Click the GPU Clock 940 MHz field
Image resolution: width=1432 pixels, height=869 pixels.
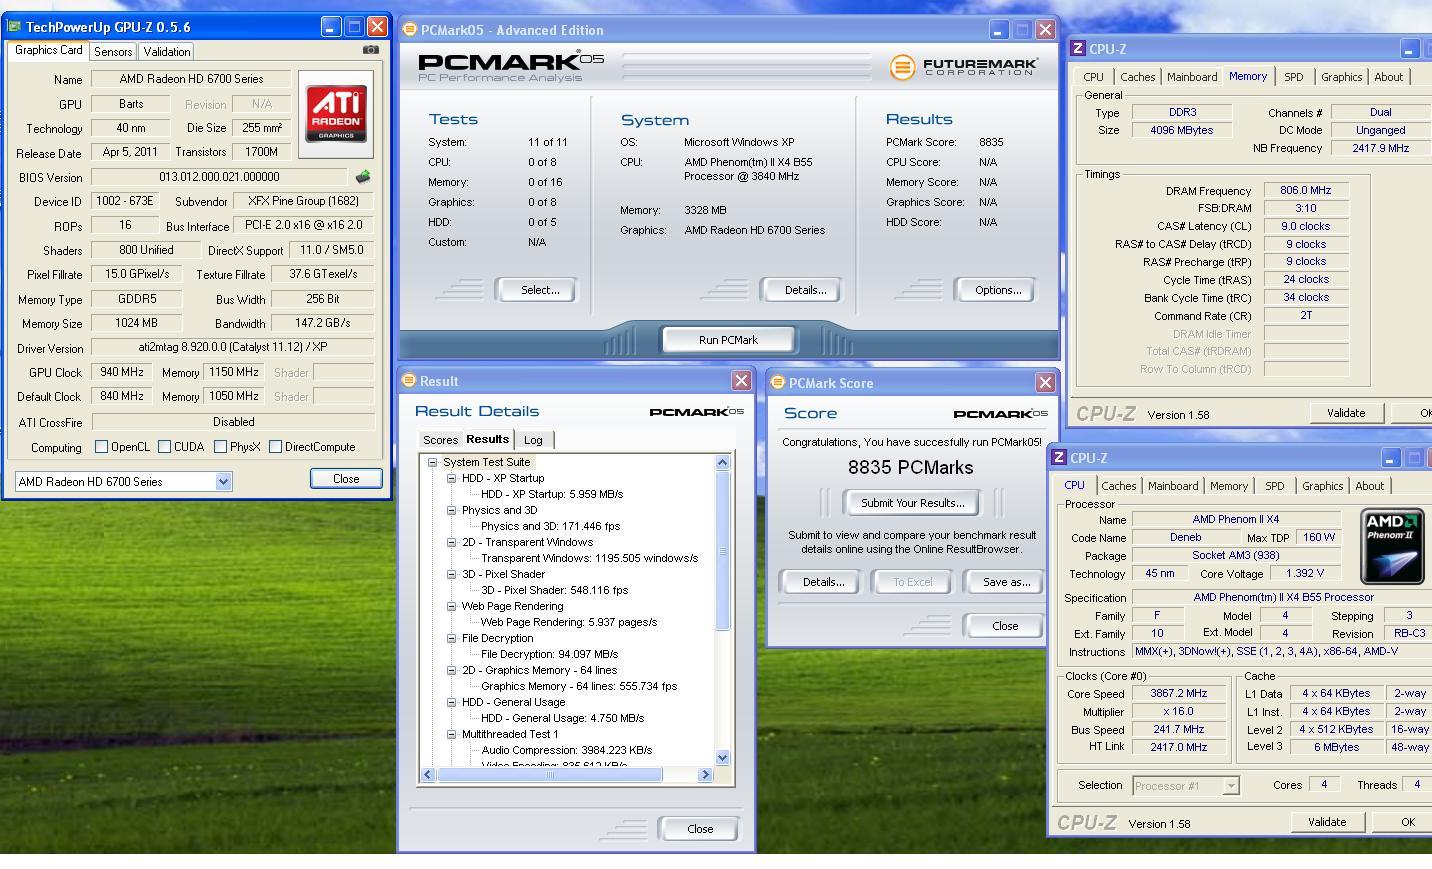(x=122, y=372)
